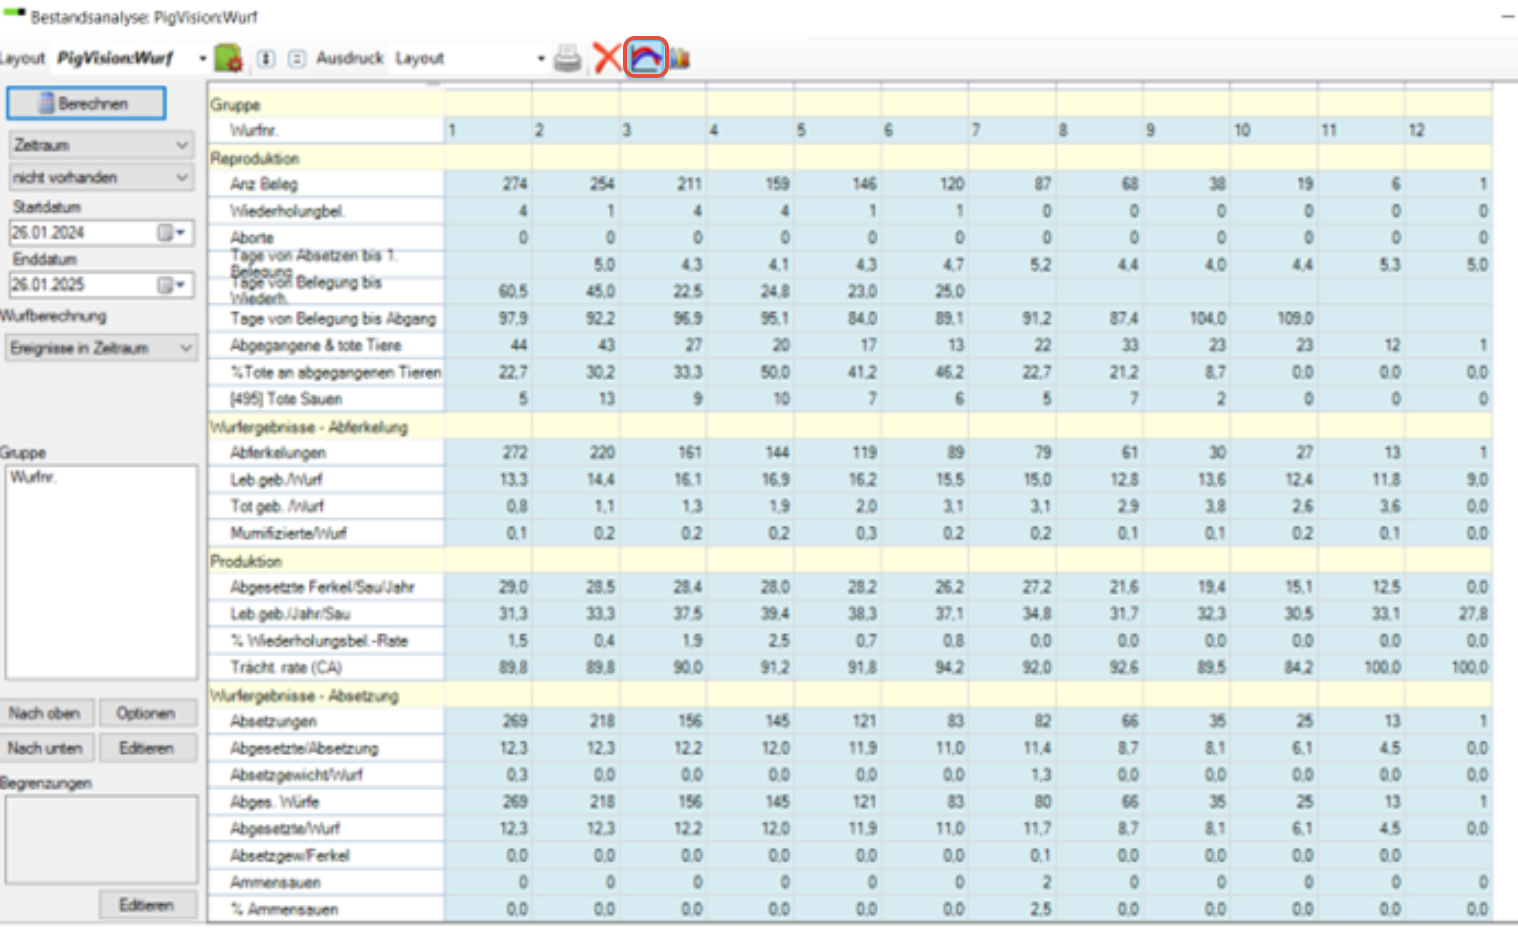Click 'Wurfergebnisse - Absetzung' section header
This screenshot has height=932, width=1518.
pyautogui.click(x=304, y=695)
